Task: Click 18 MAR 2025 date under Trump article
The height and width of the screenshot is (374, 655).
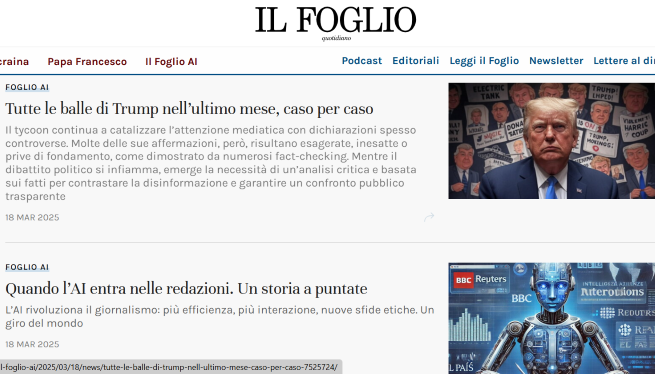Action: 32,217
